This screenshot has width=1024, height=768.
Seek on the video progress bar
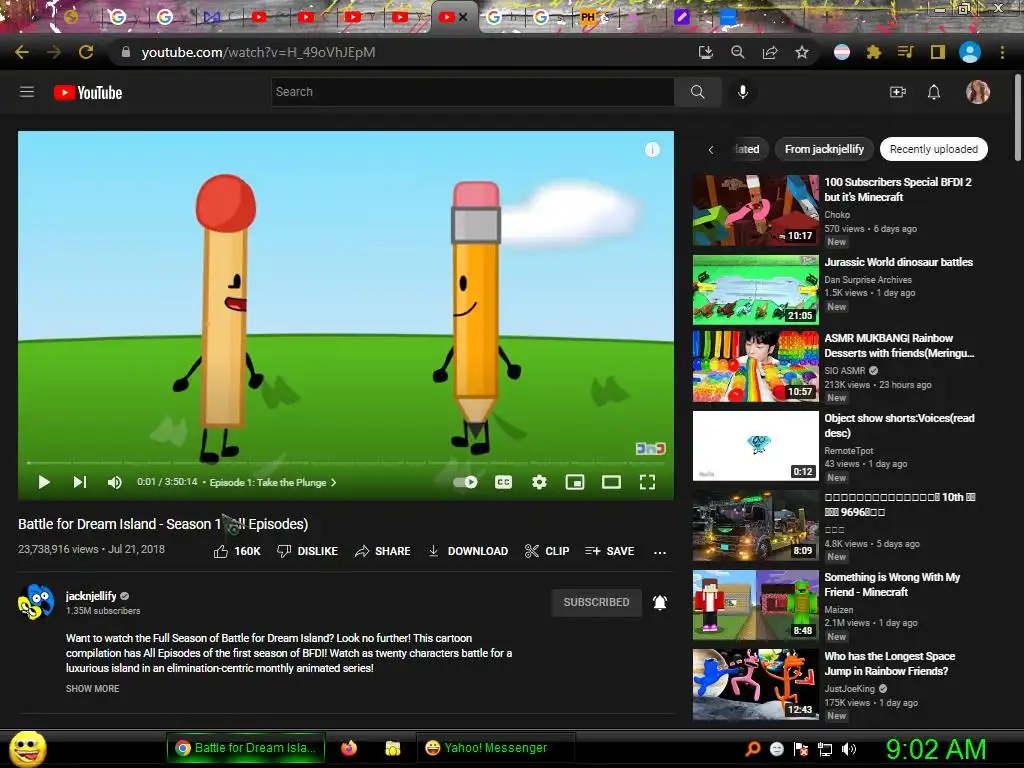tap(346, 462)
